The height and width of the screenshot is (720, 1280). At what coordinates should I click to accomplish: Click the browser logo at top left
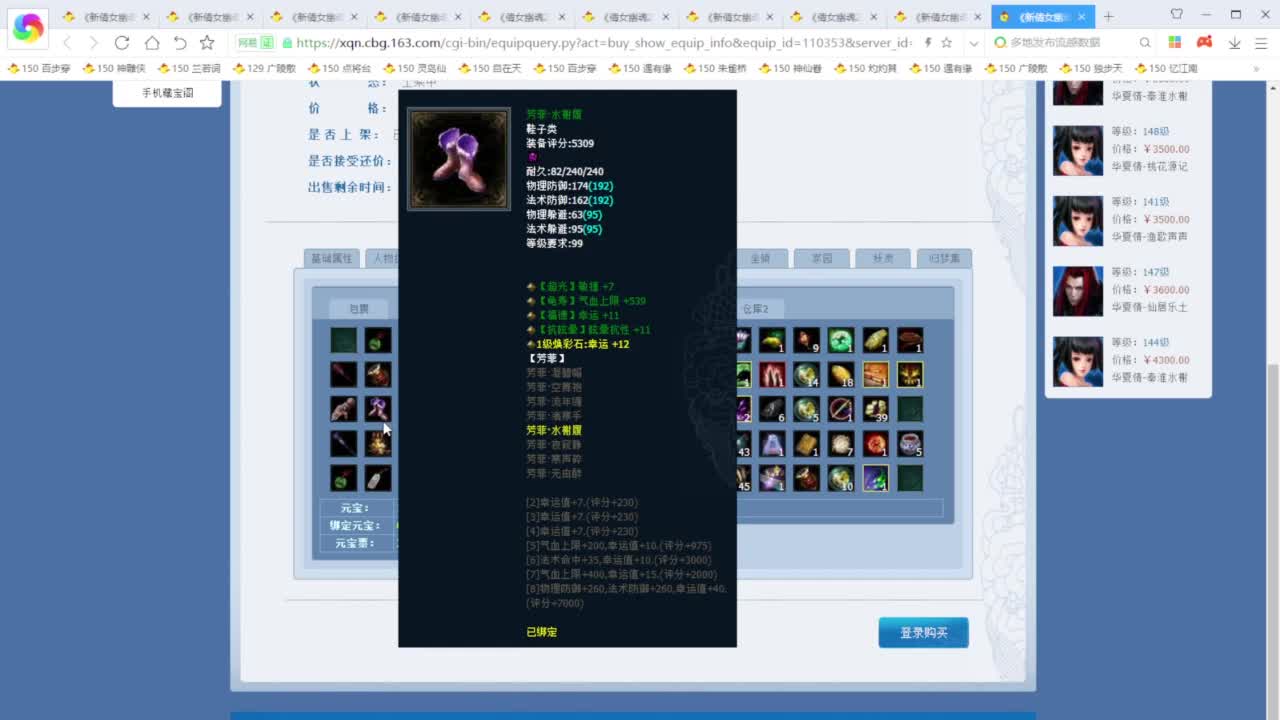[x=28, y=28]
